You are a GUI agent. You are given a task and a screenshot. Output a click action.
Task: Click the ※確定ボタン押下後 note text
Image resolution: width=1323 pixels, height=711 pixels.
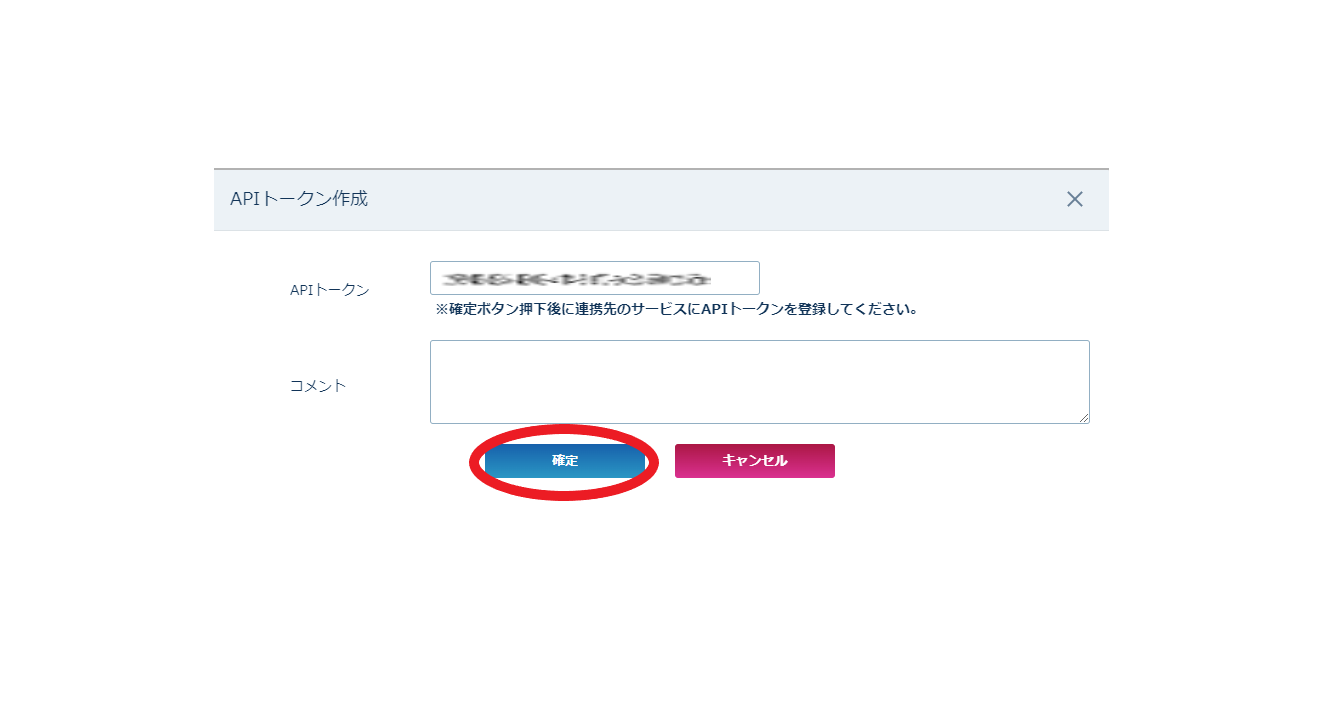[x=677, y=309]
